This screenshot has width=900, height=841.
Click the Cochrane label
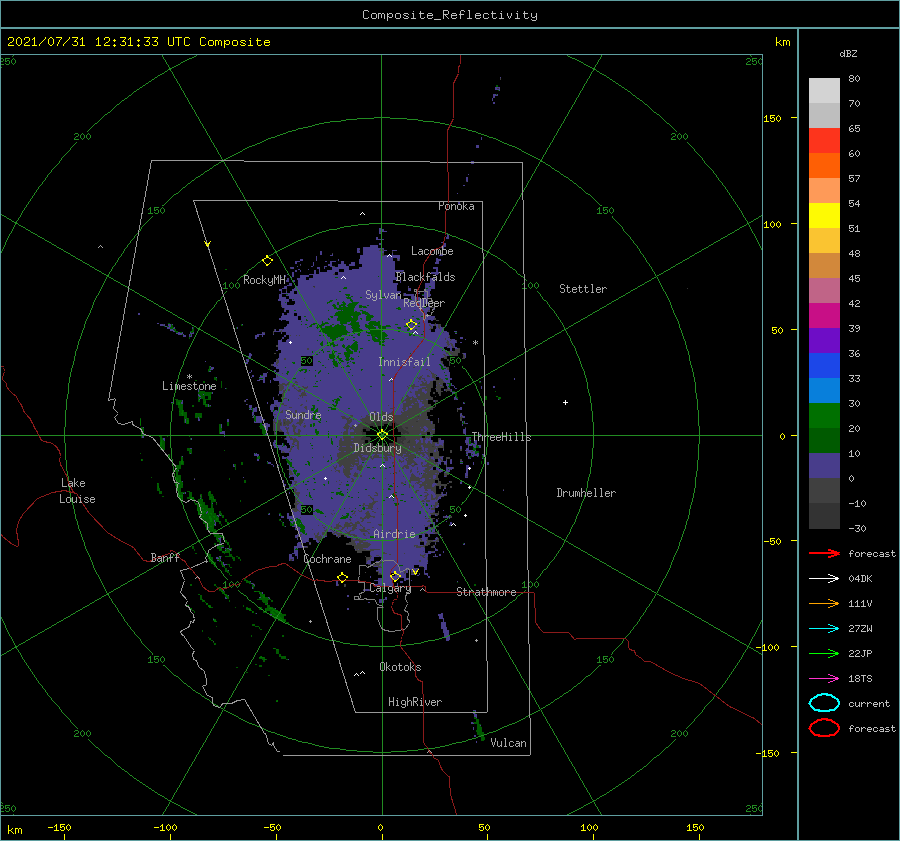(x=327, y=559)
